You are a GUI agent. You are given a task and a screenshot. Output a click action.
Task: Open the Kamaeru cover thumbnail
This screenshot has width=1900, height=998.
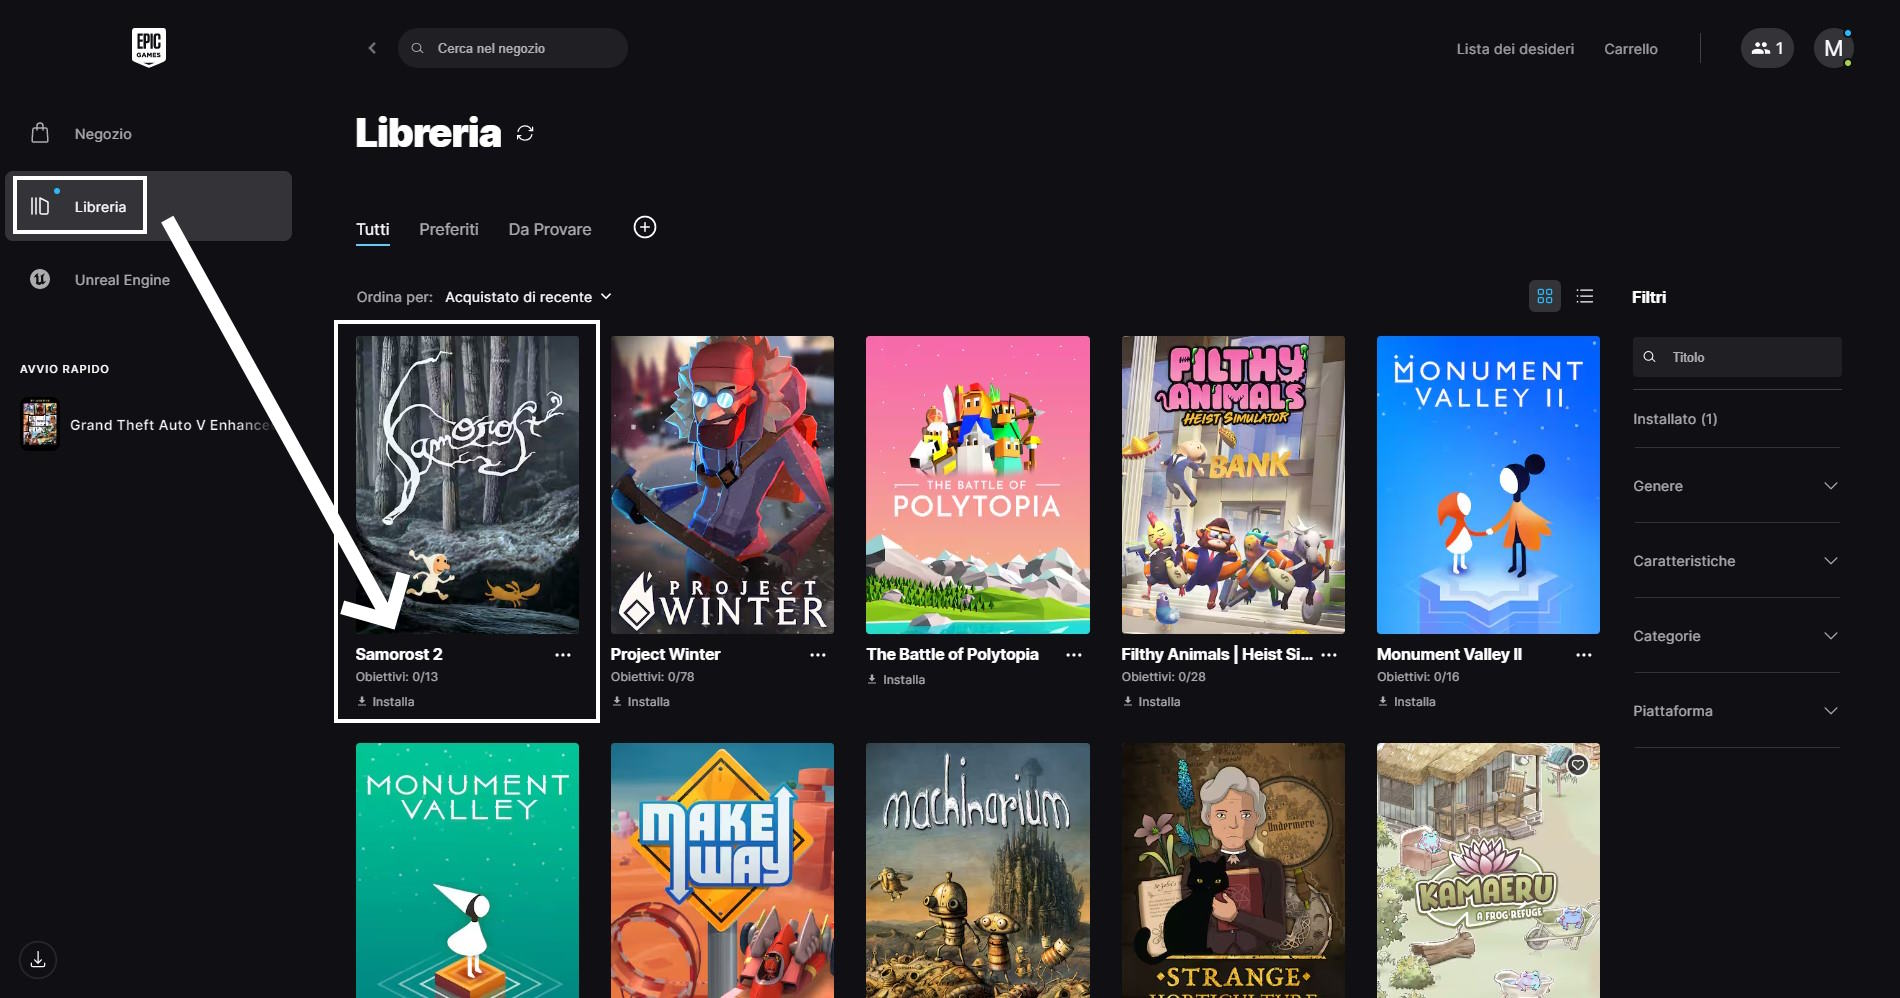(1488, 870)
